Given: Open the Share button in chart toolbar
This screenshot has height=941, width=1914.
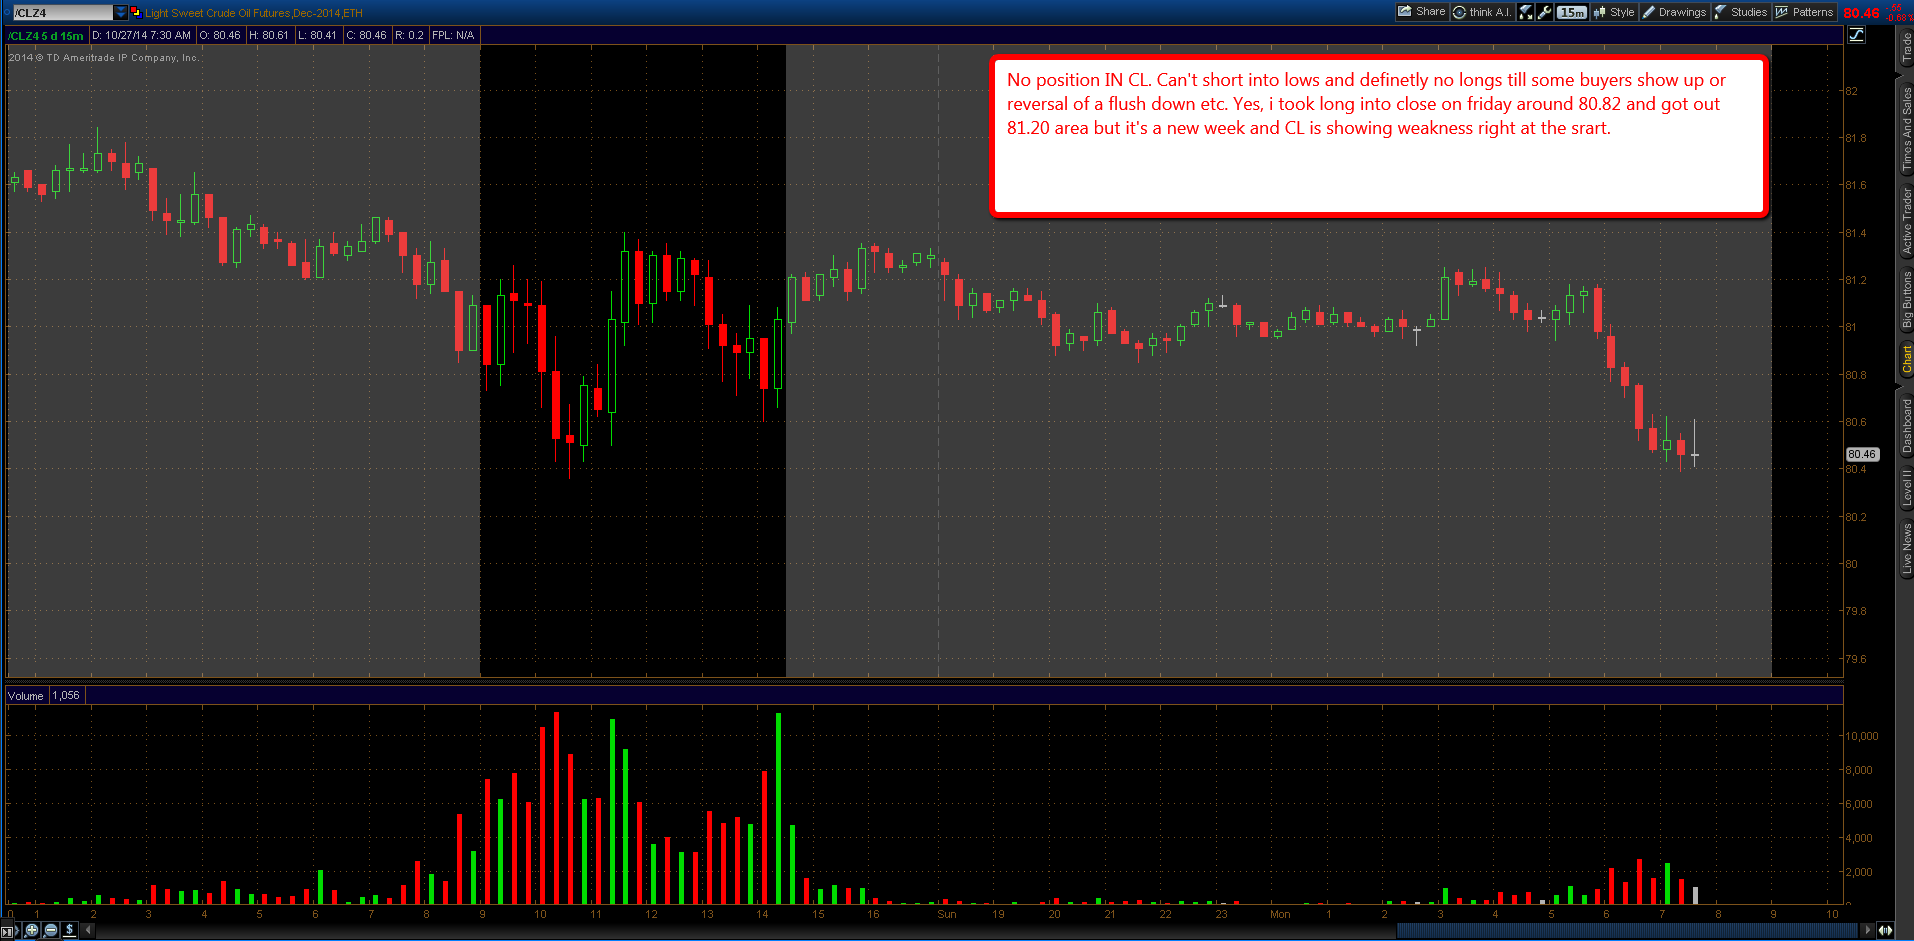Looking at the screenshot, I should pos(1422,12).
